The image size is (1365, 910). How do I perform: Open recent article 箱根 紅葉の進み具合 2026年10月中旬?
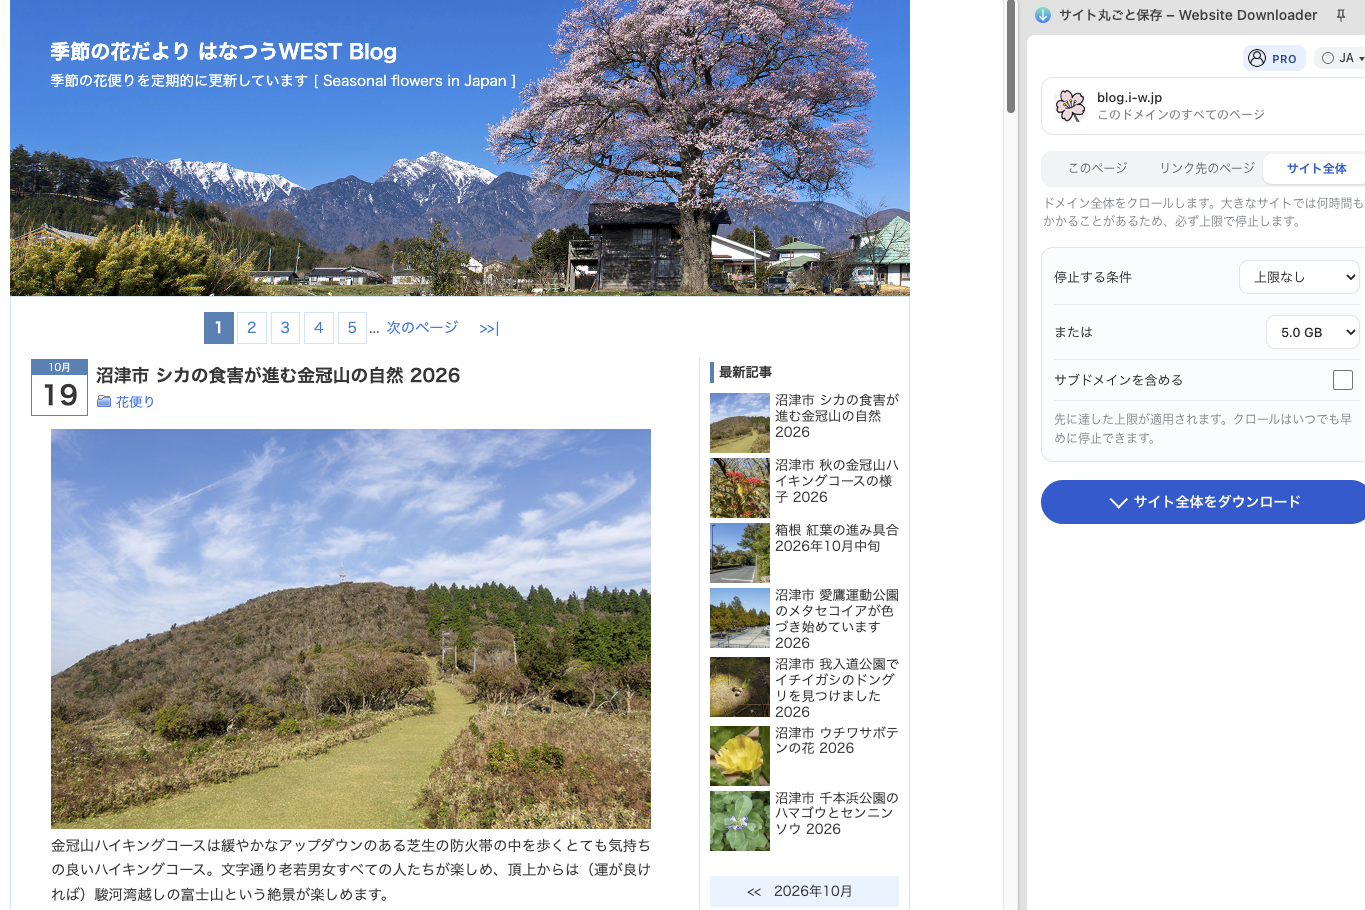click(837, 538)
